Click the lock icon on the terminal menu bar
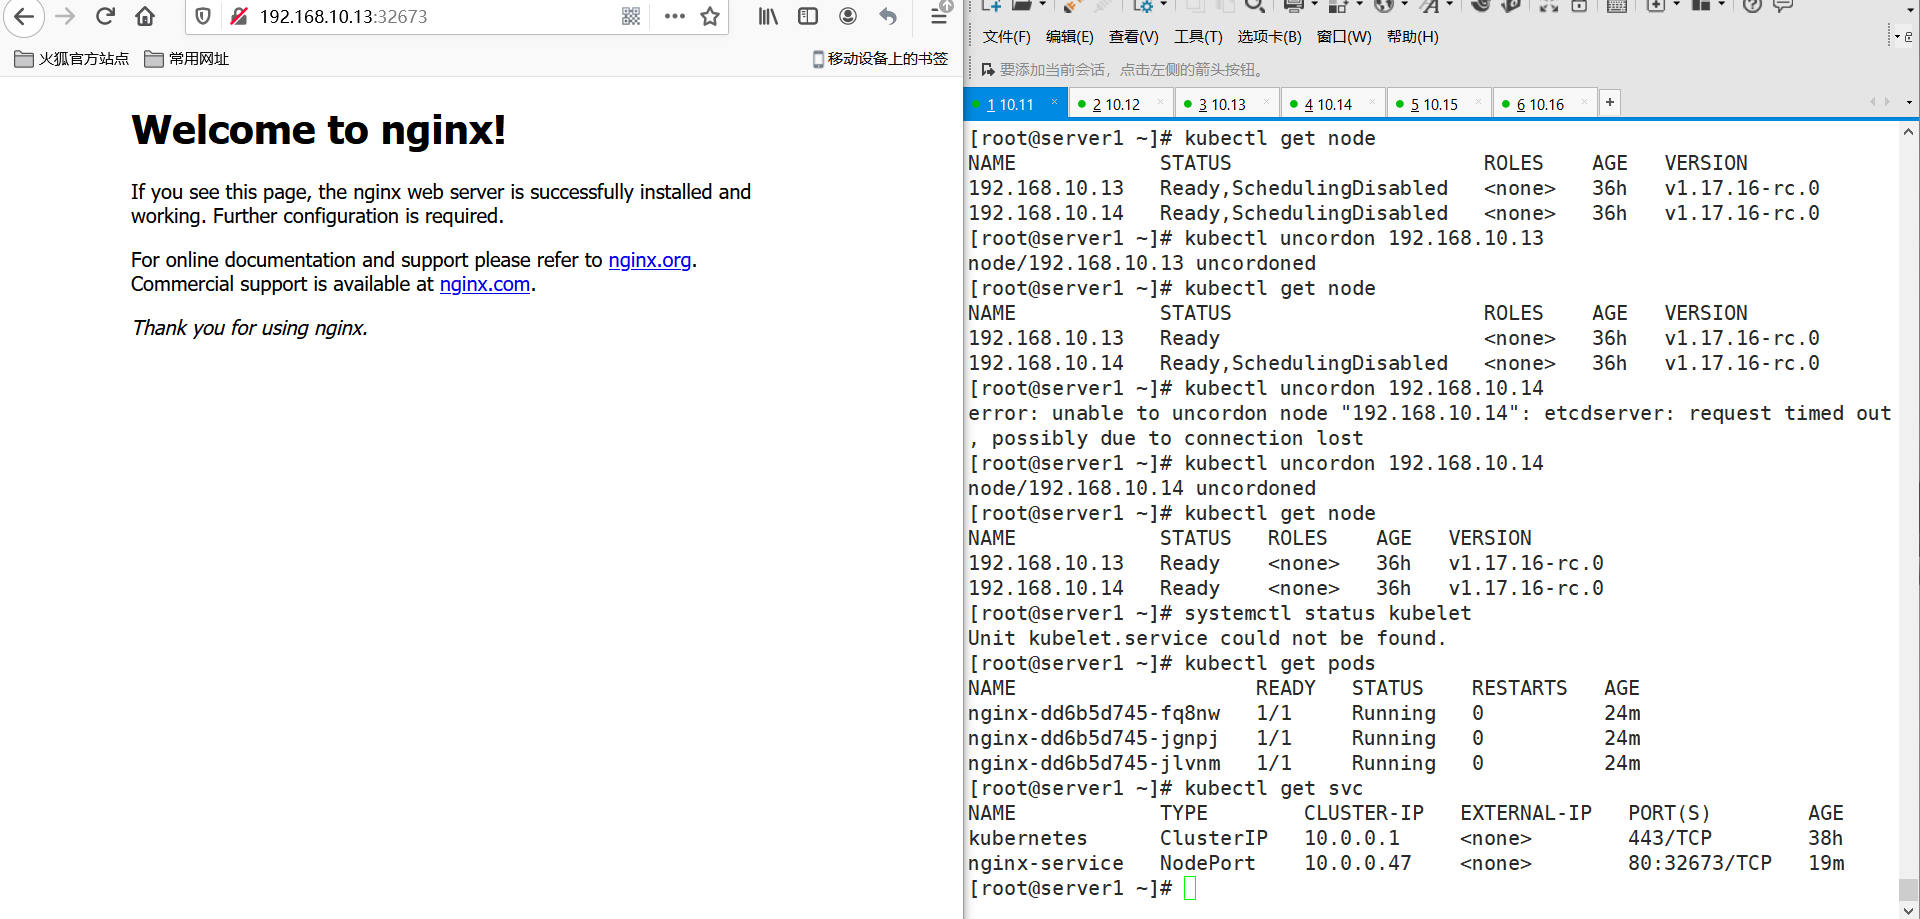1920x919 pixels. point(1908,37)
